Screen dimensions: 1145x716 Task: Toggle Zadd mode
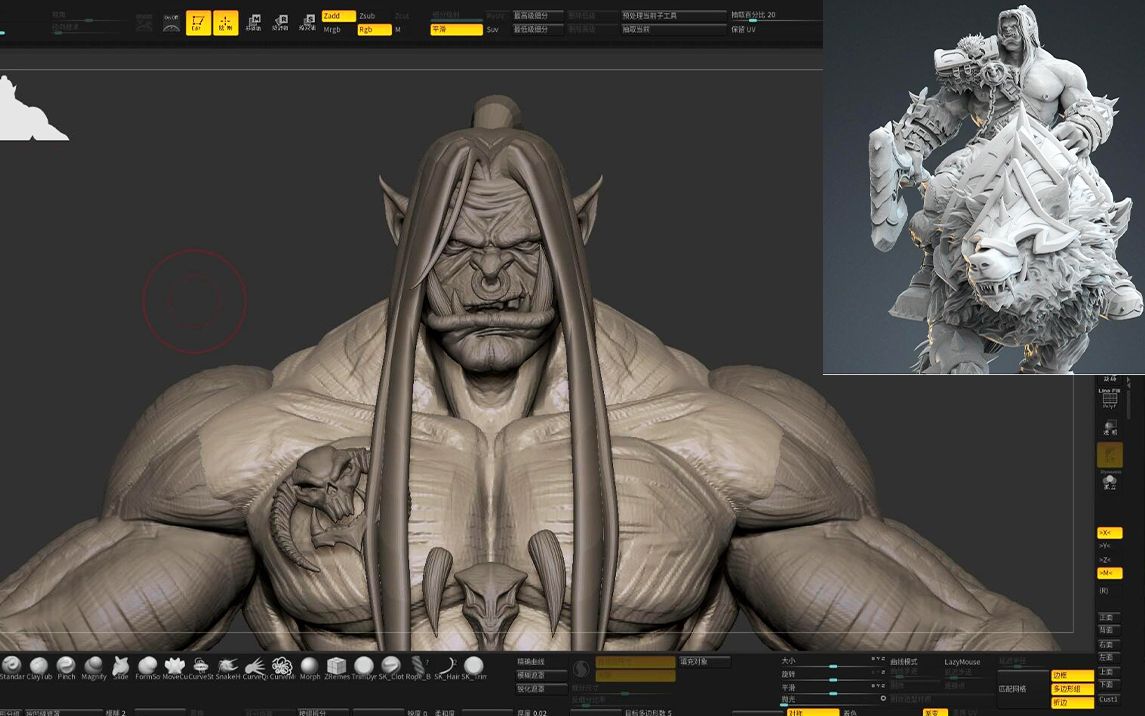[338, 16]
